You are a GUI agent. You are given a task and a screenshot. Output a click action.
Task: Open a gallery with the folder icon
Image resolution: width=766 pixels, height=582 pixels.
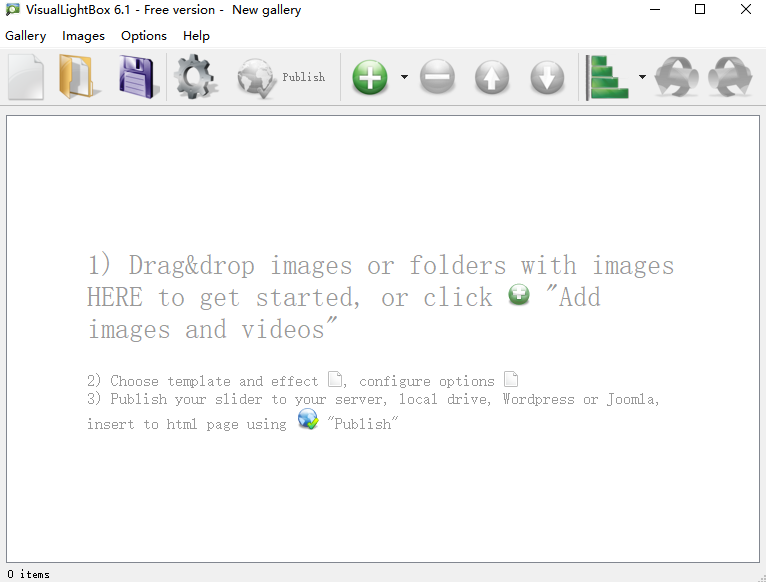point(79,77)
